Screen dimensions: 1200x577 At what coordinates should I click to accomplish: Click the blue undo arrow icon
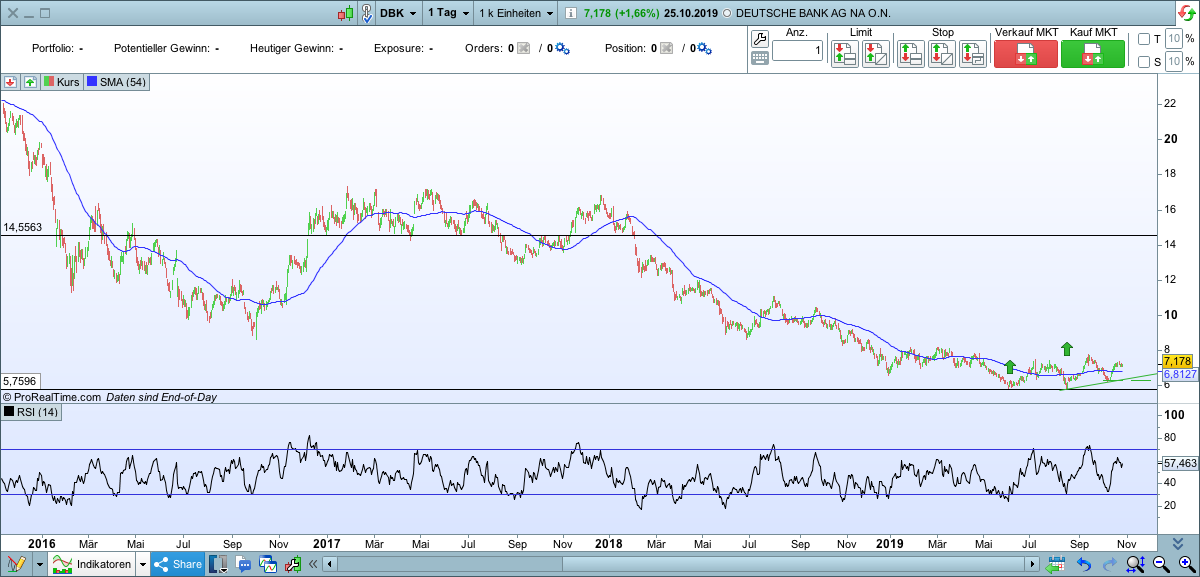point(1083,565)
